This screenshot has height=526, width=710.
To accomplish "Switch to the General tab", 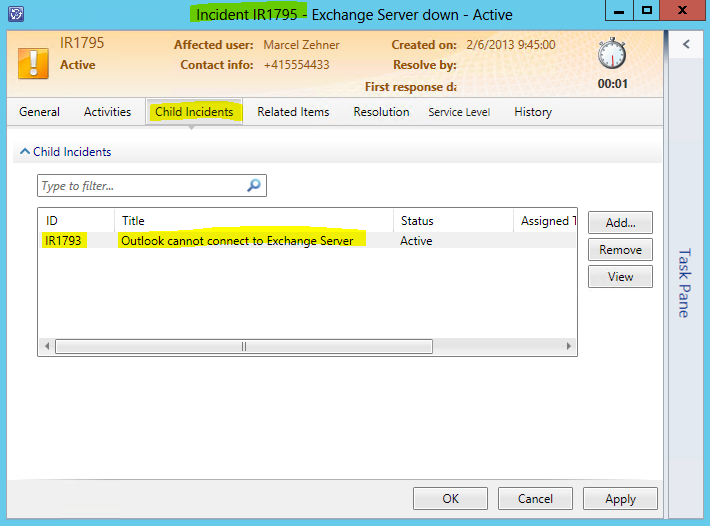I will (40, 112).
